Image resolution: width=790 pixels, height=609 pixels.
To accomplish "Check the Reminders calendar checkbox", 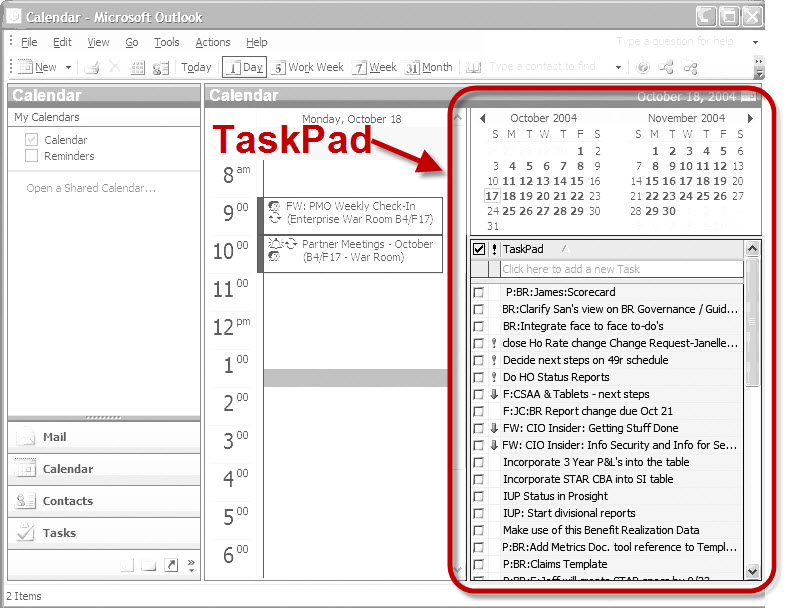I will (32, 156).
